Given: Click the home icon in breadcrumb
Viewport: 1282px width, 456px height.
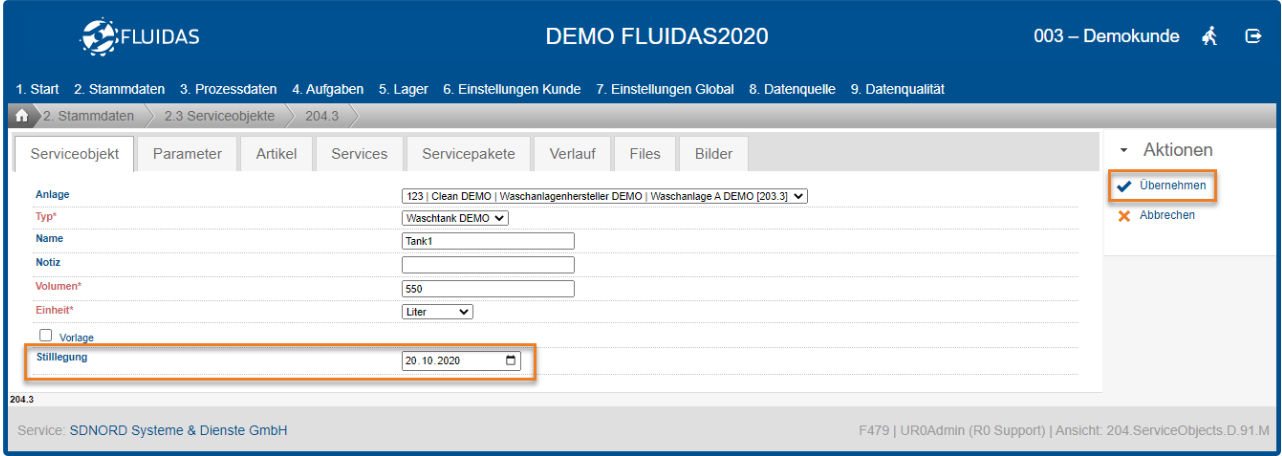Looking at the screenshot, I should (x=23, y=116).
